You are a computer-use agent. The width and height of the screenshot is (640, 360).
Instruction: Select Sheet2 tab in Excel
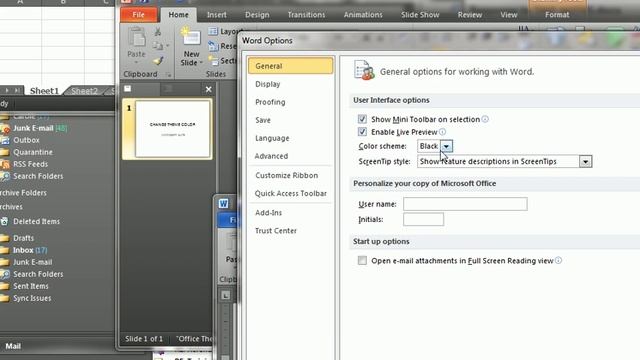point(84,91)
